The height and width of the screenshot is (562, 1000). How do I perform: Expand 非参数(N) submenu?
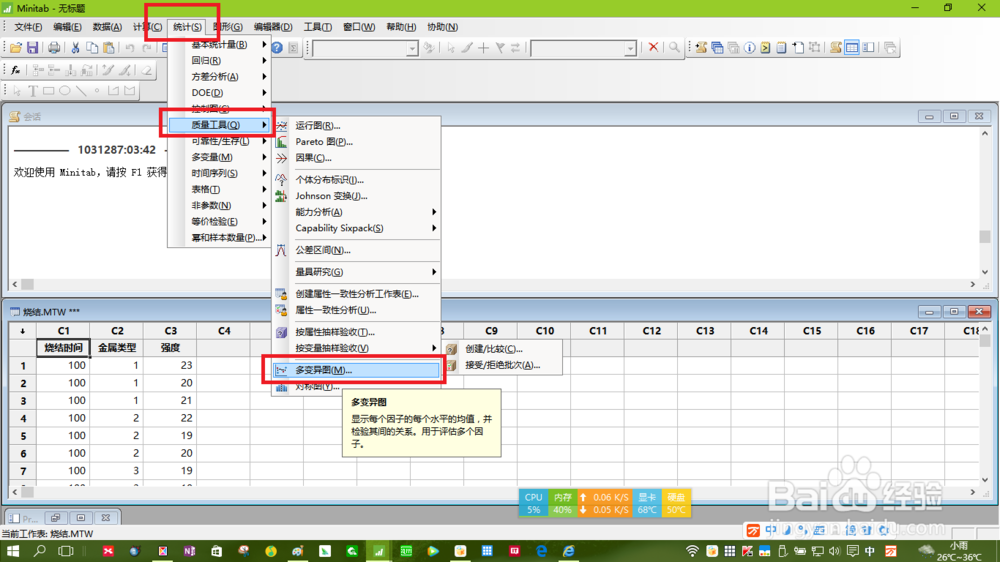tap(220, 205)
